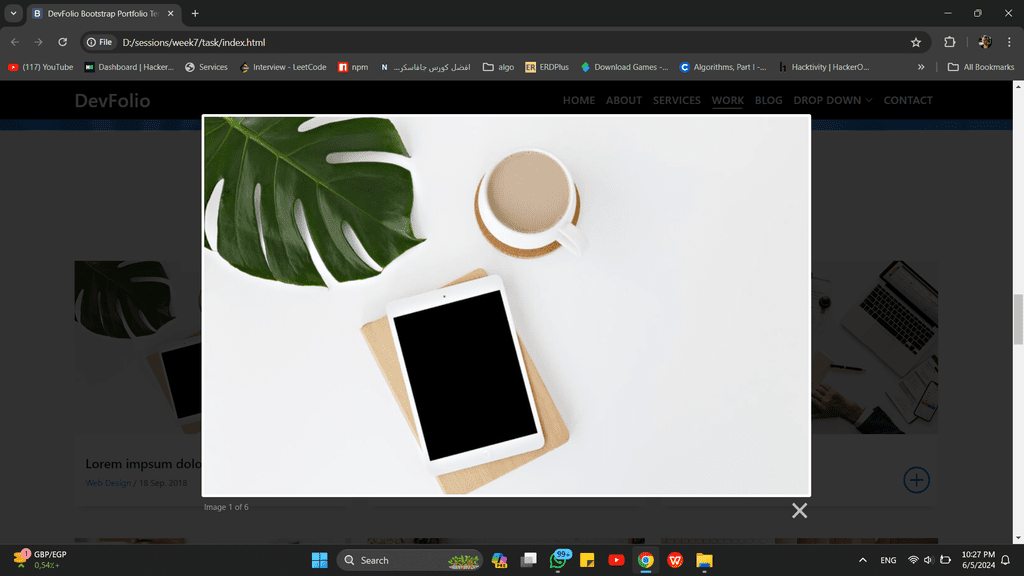
Task: Click the 'Image 1 of 6' caption
Action: tap(226, 507)
